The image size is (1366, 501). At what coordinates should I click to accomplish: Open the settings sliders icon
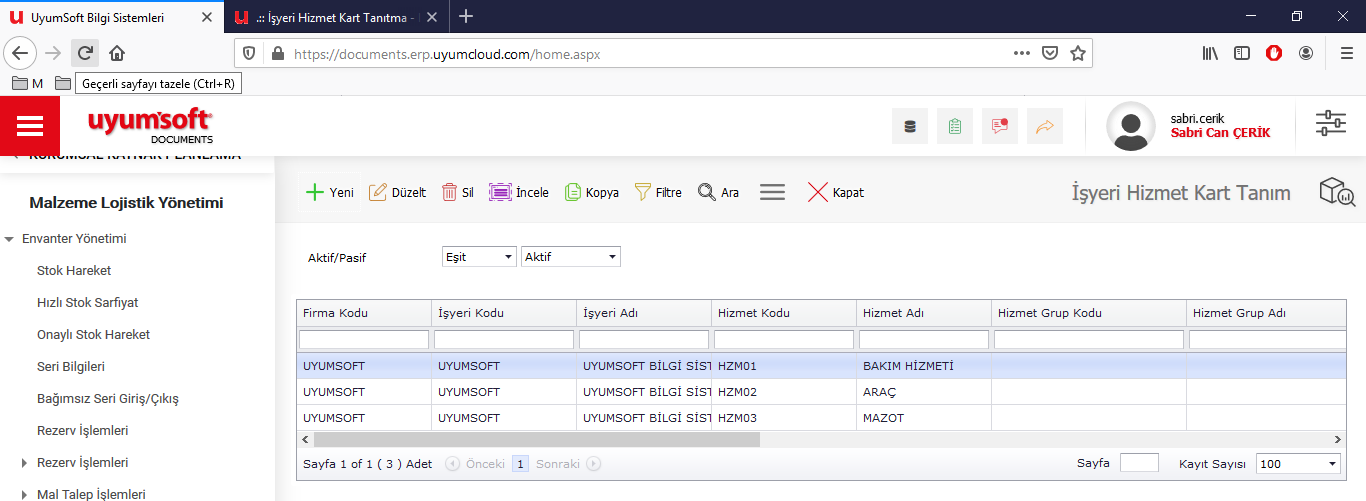click(1330, 124)
